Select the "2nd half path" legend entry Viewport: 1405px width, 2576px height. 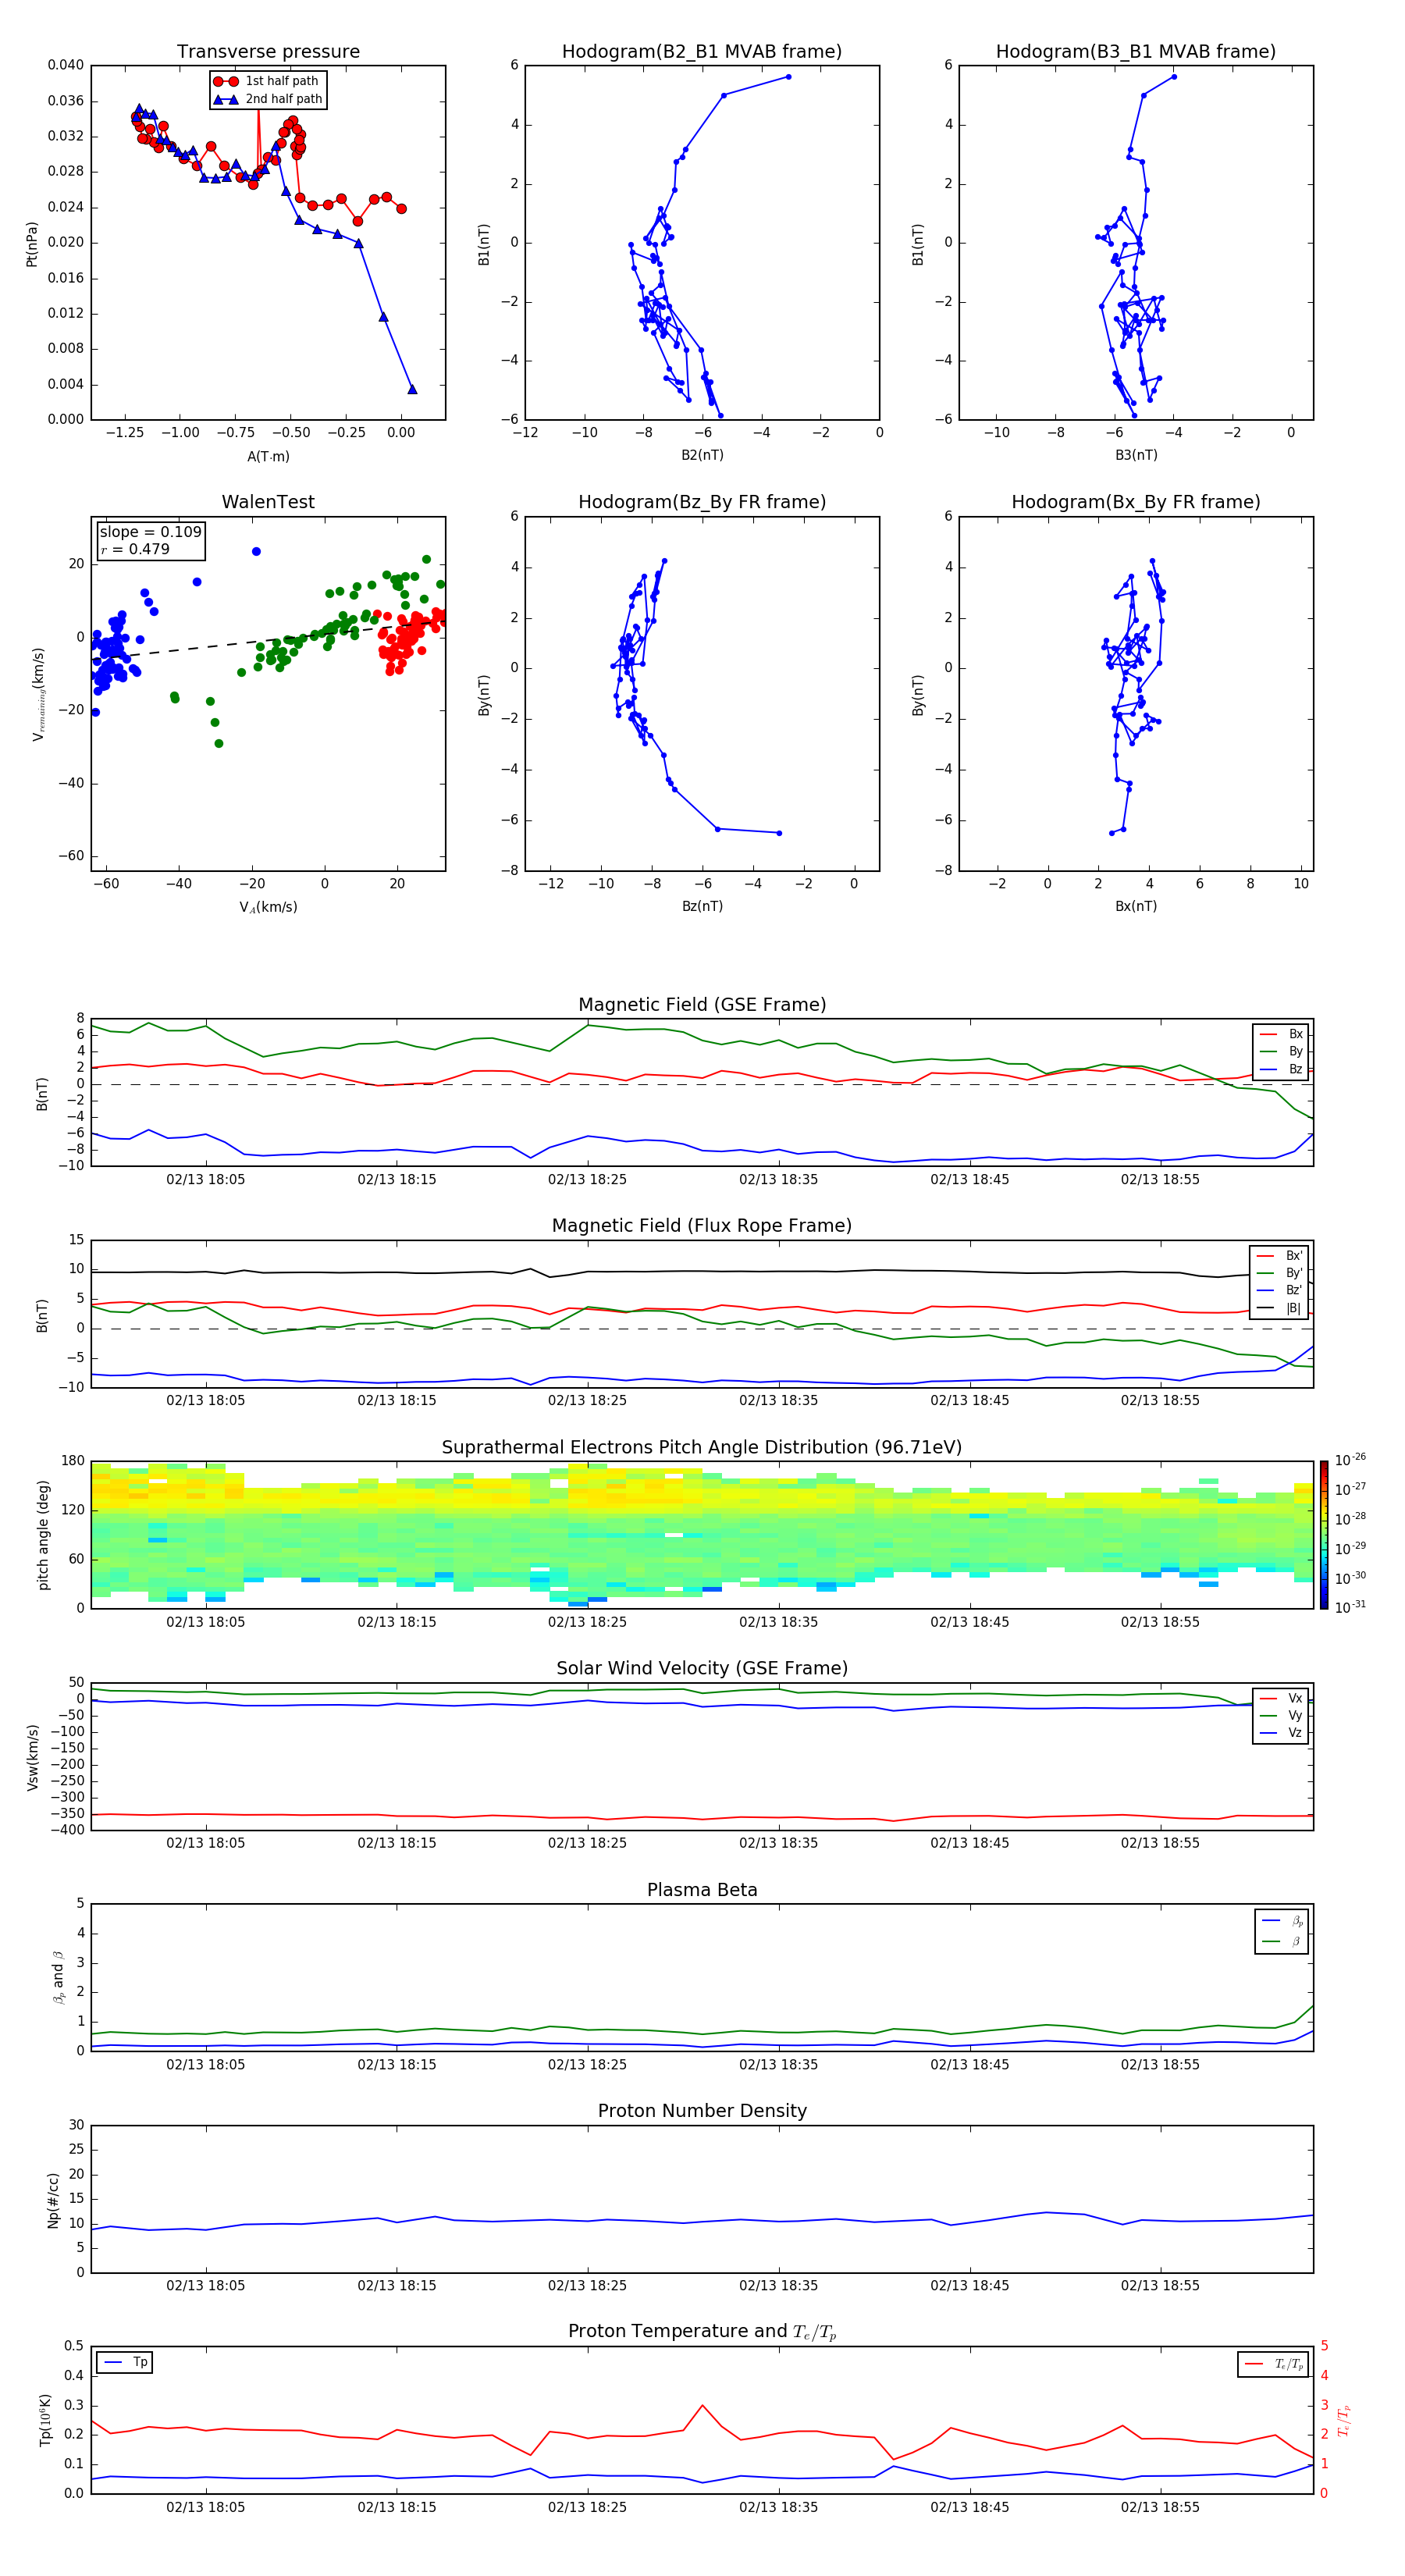pyautogui.click(x=268, y=99)
